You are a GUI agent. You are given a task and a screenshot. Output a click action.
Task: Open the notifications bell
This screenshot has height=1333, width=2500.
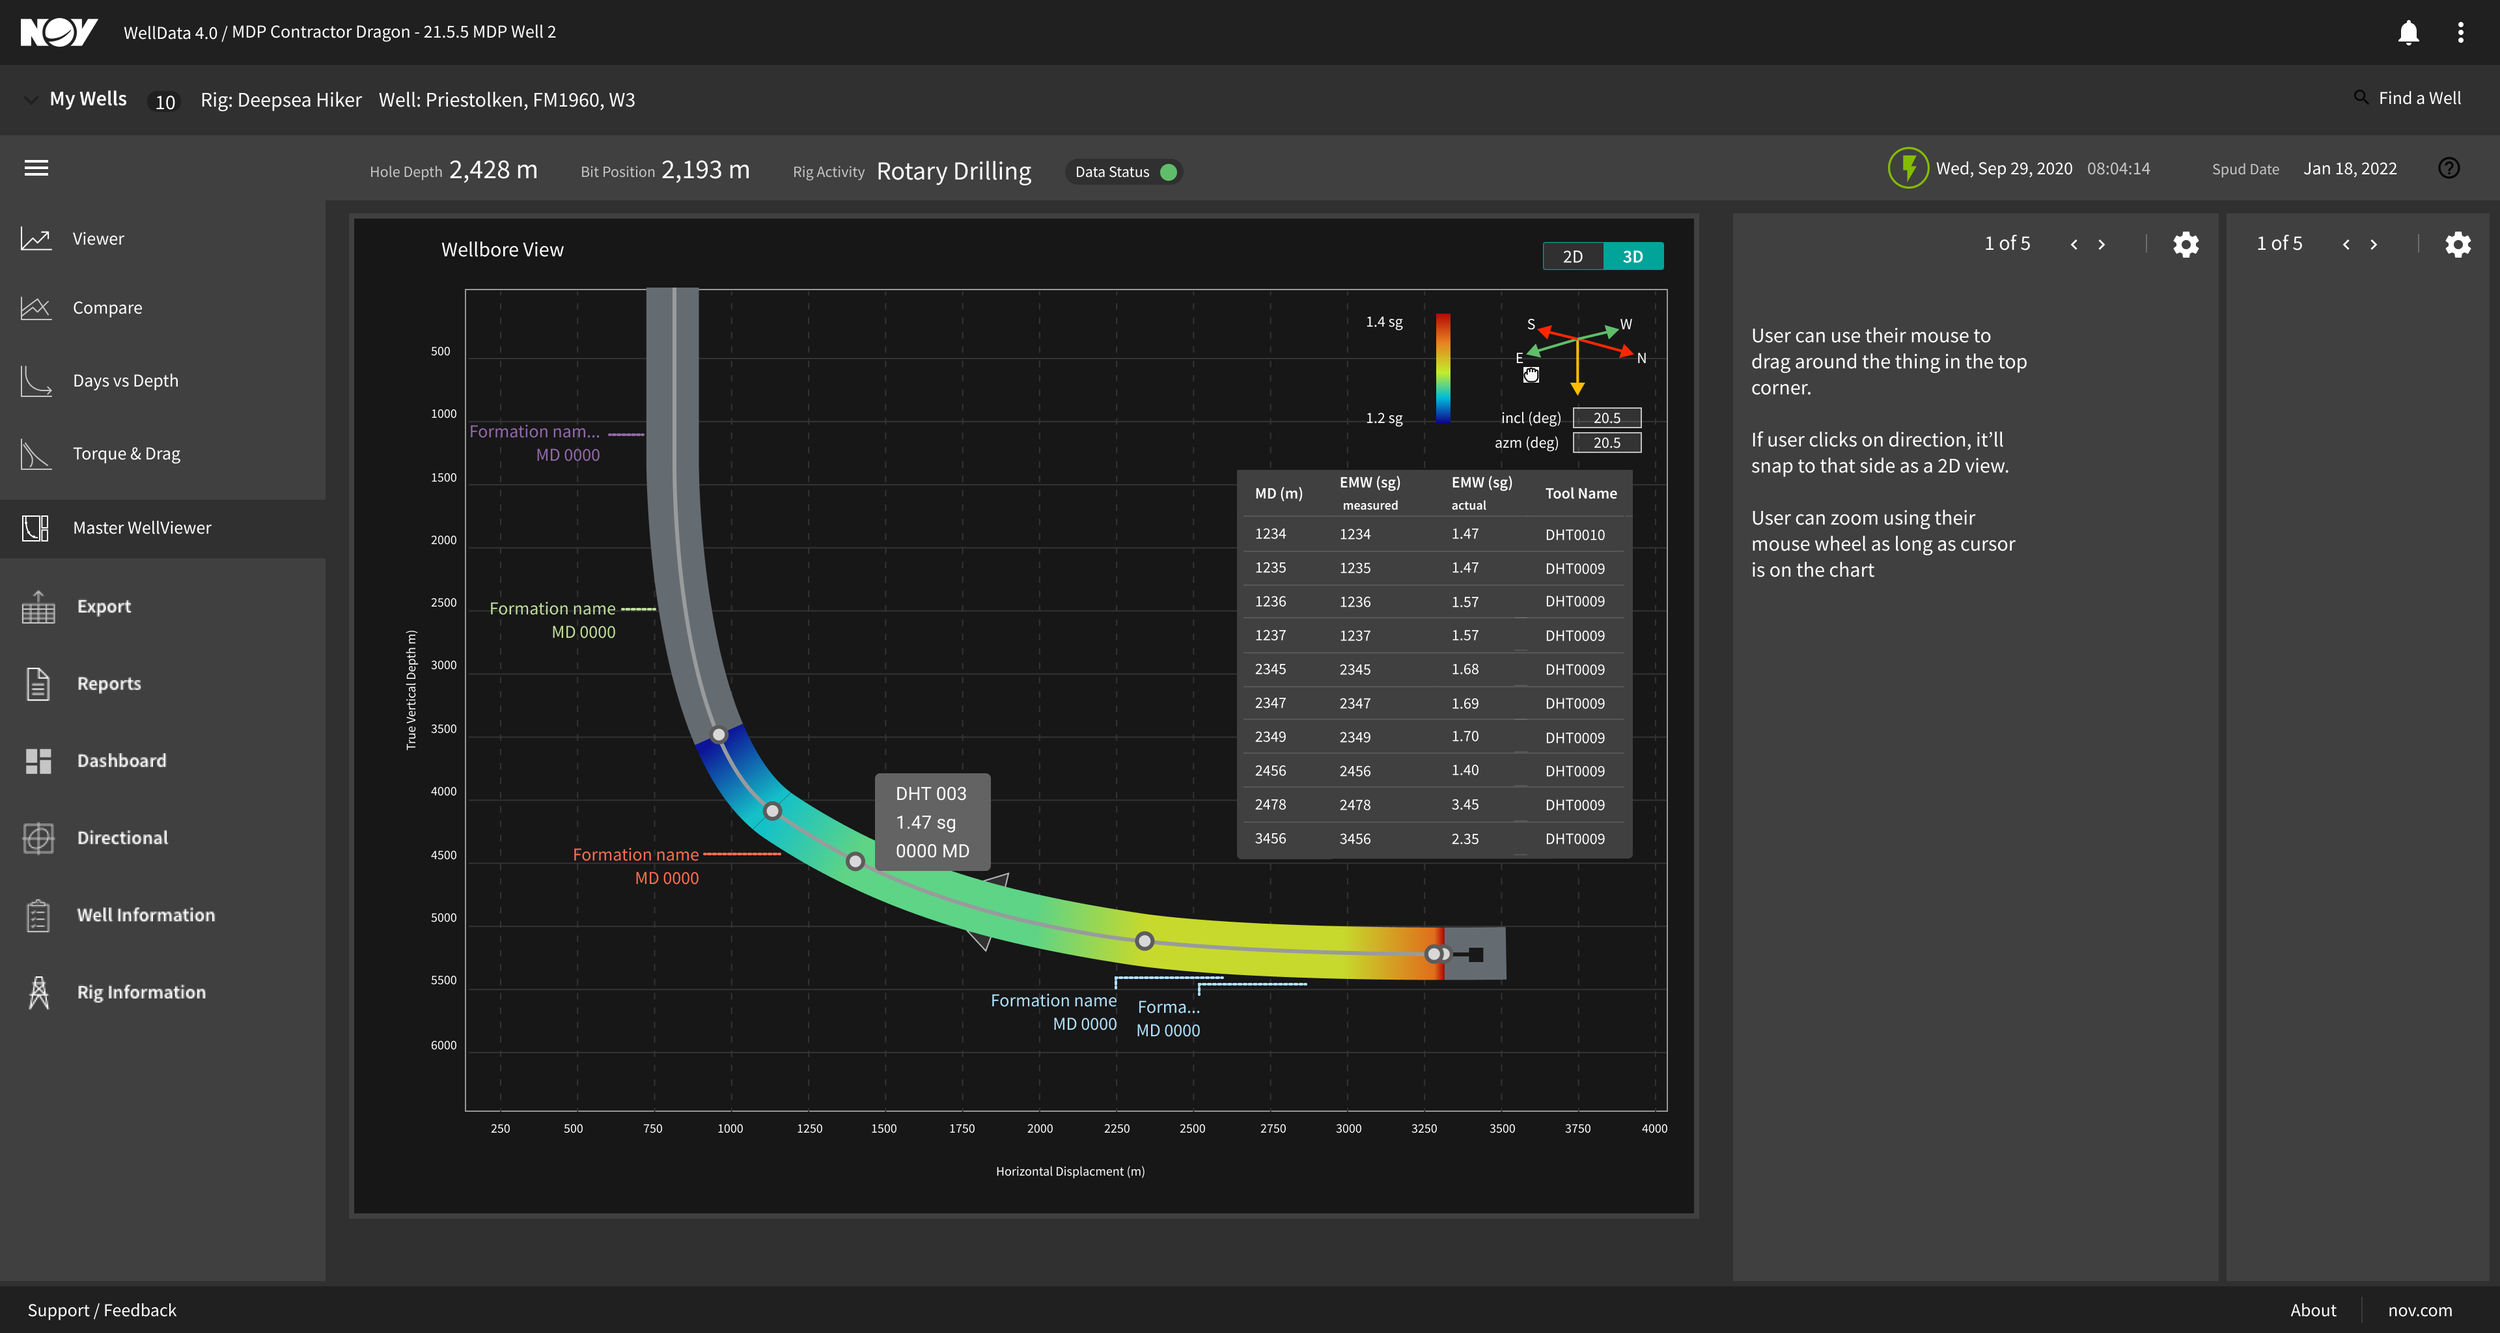coord(2408,33)
